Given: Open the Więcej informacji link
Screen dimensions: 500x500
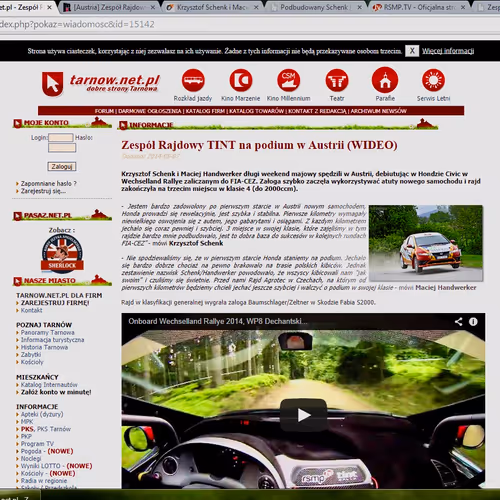Looking at the screenshot, I should pos(448,51).
